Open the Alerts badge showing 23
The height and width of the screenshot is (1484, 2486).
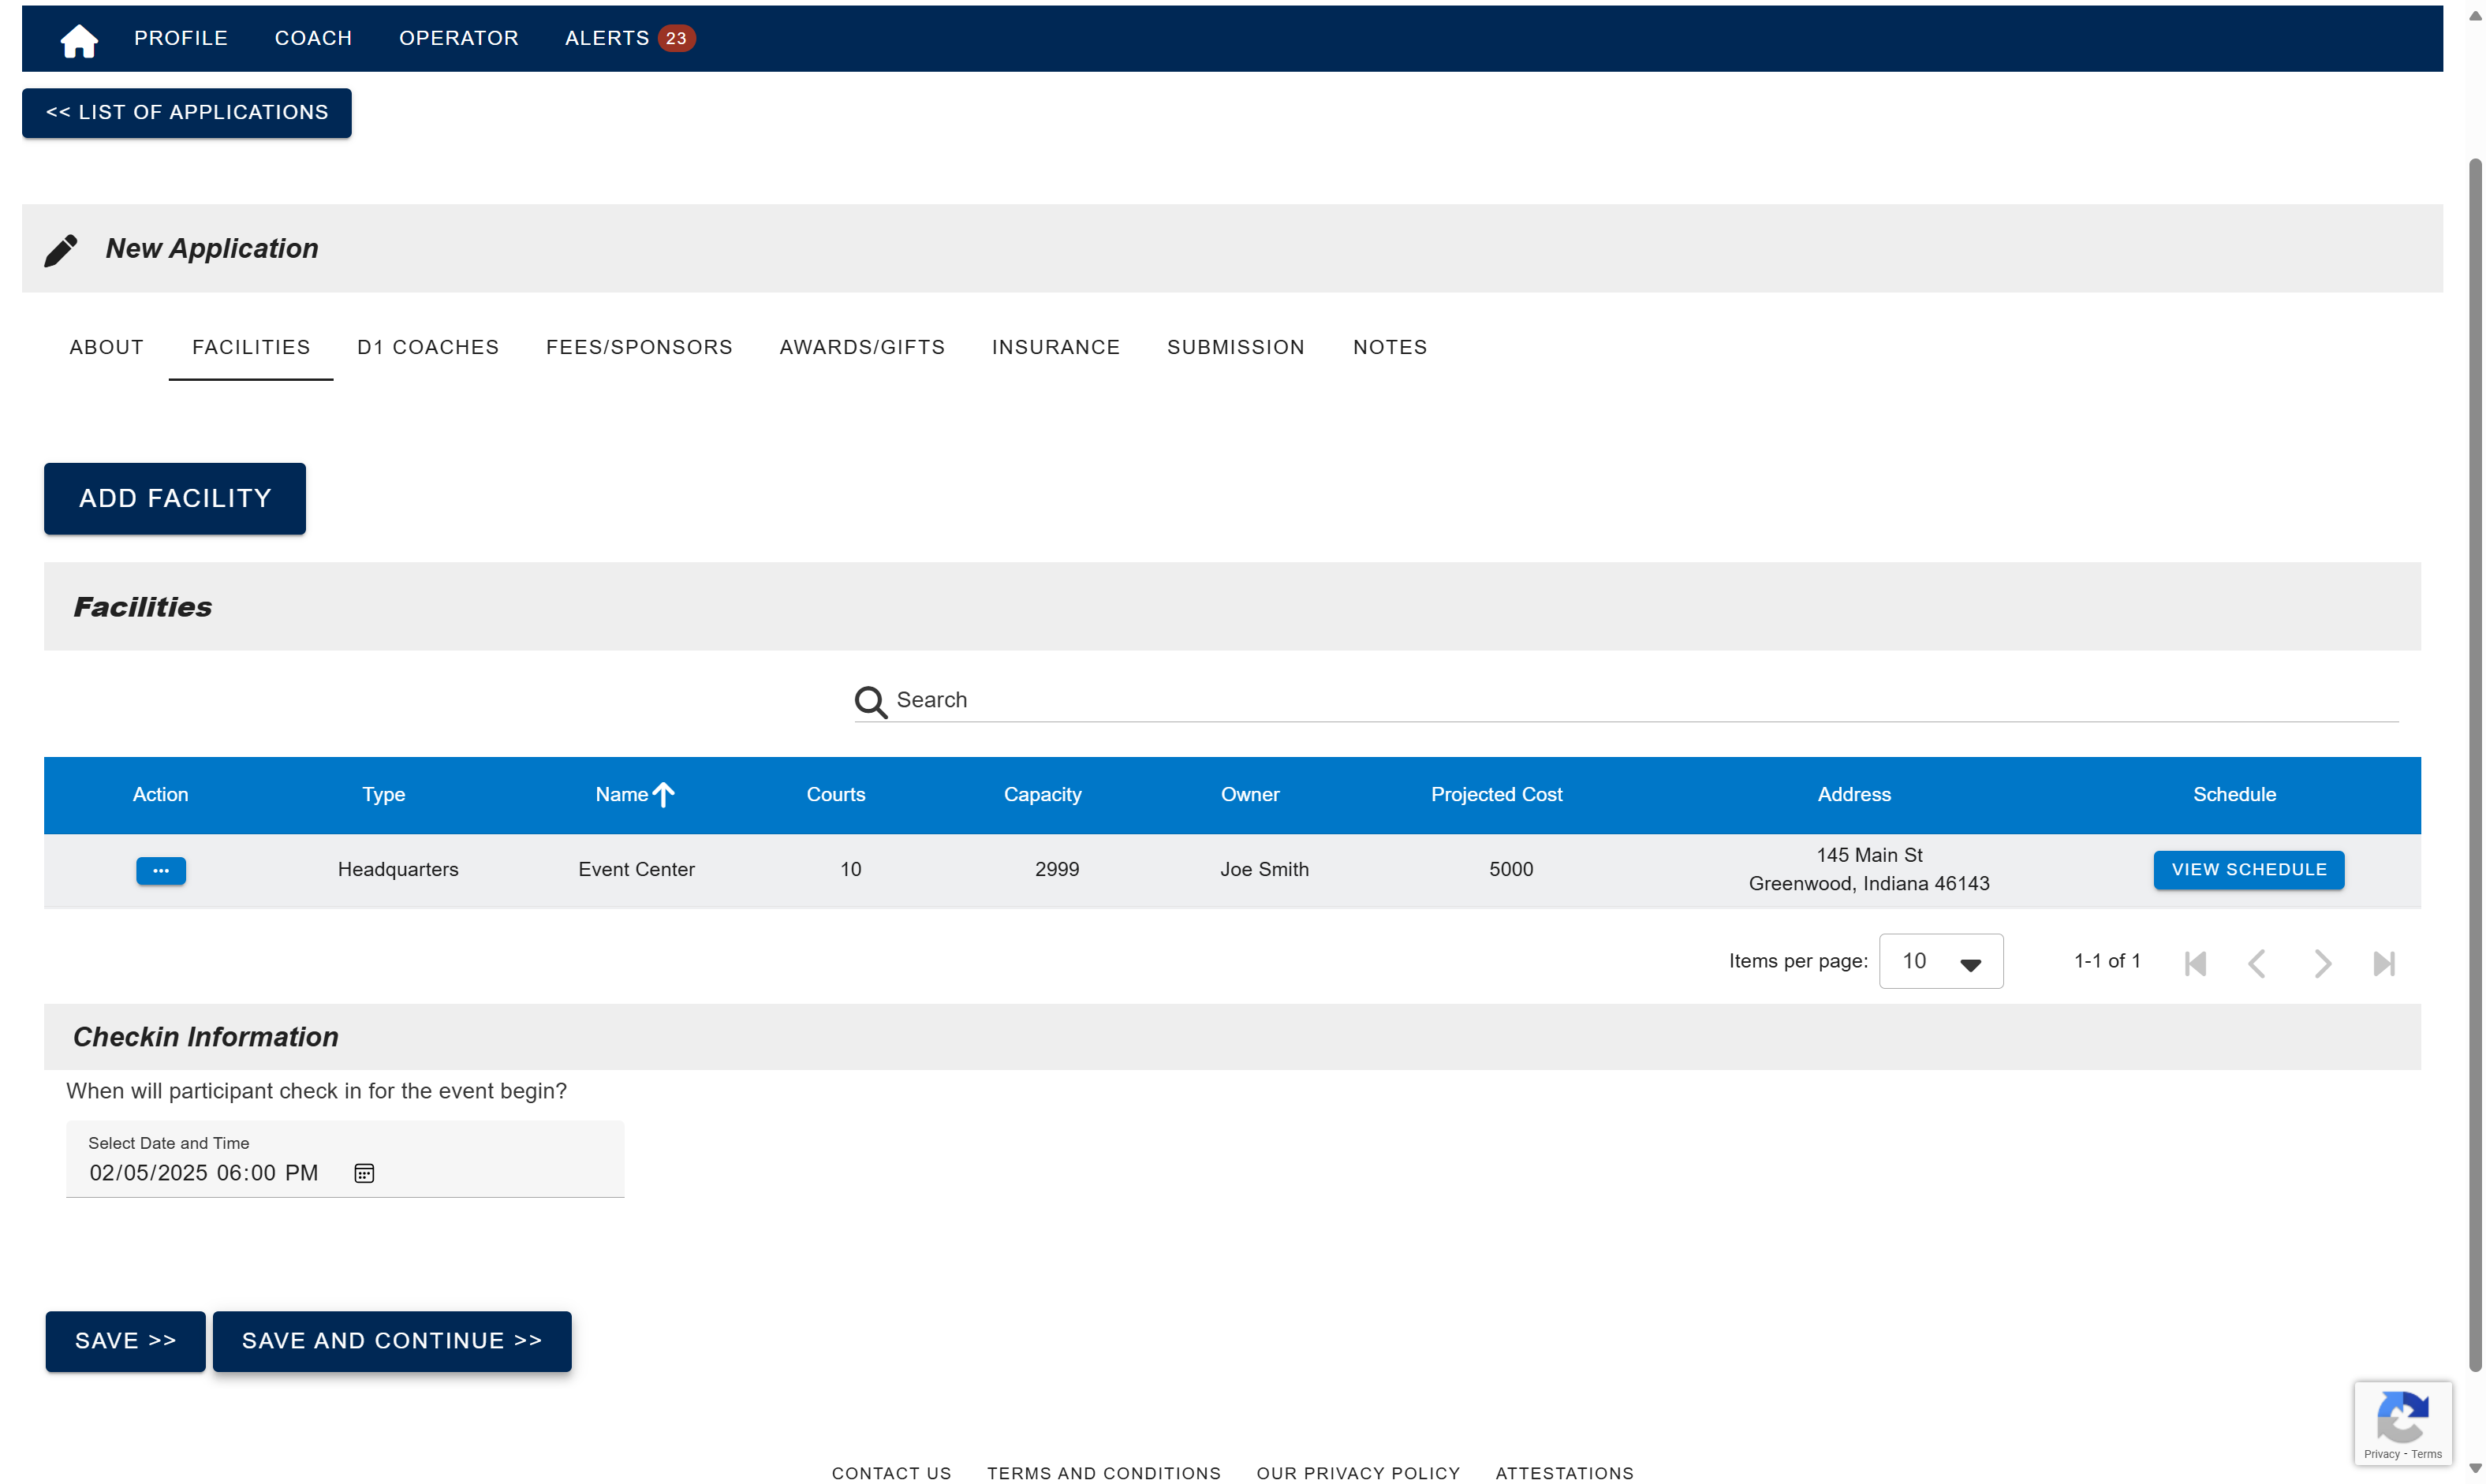point(676,38)
